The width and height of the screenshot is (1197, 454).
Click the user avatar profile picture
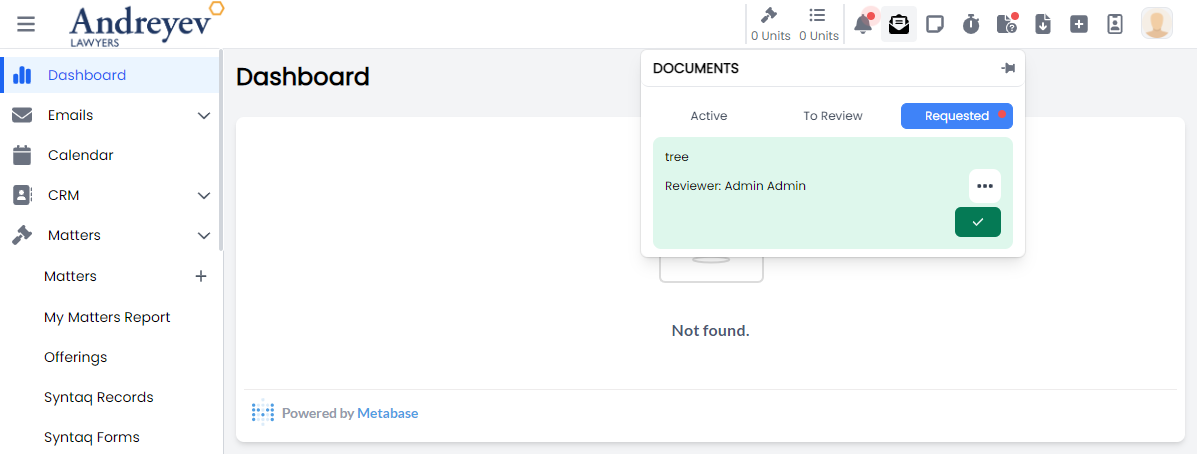(1157, 24)
